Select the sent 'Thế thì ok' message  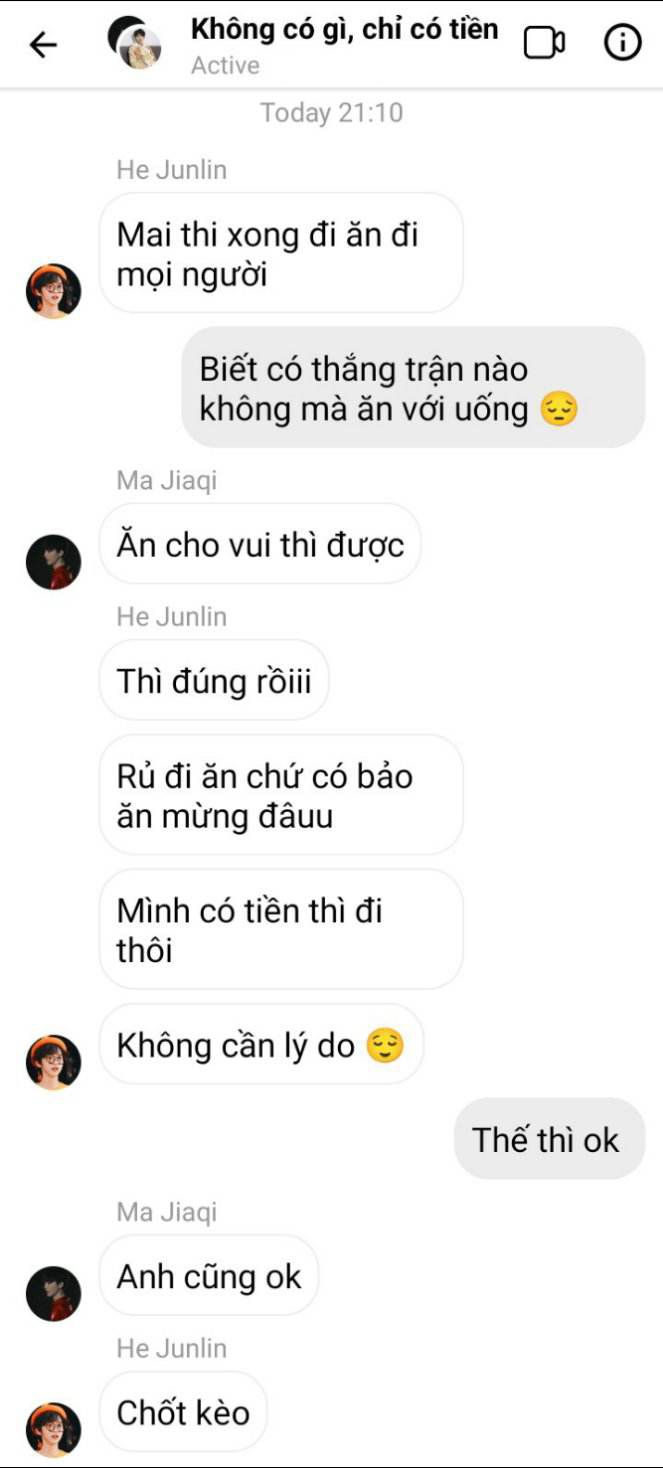(x=549, y=1139)
